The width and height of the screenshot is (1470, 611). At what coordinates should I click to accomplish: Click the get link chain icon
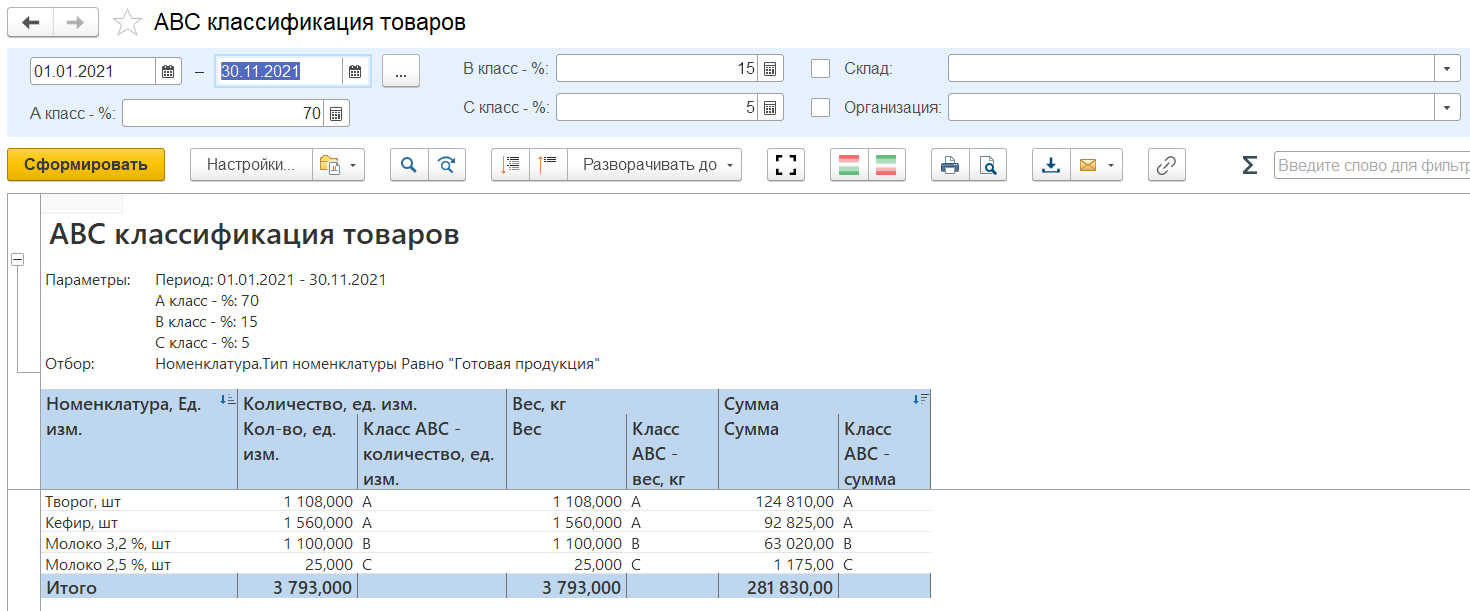click(1166, 165)
